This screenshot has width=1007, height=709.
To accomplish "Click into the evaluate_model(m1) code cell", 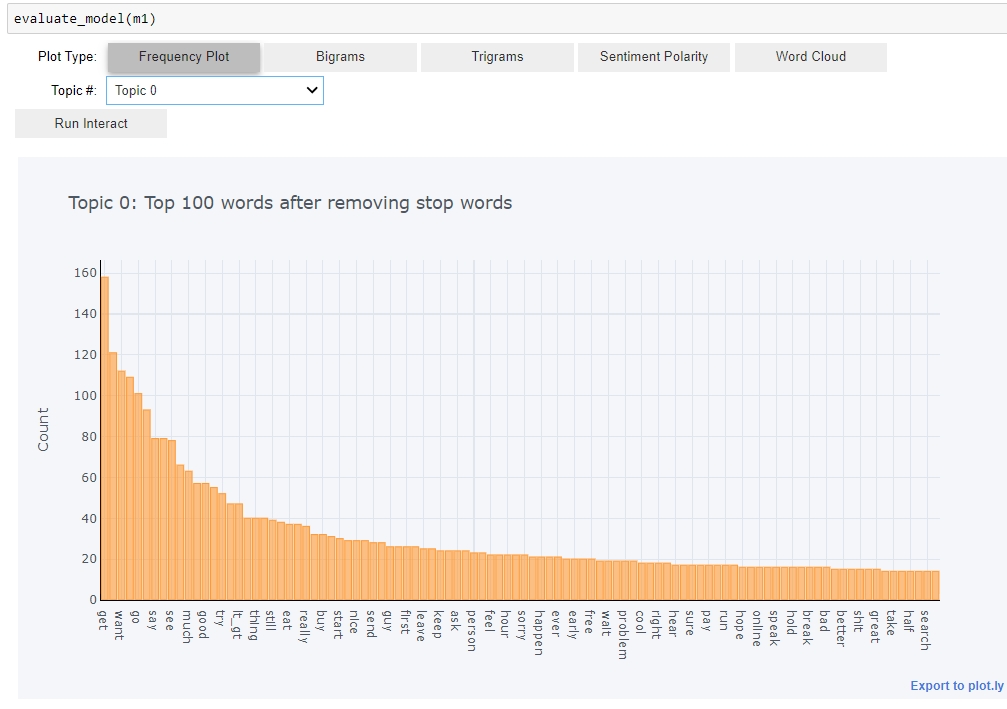I will 500,19.
